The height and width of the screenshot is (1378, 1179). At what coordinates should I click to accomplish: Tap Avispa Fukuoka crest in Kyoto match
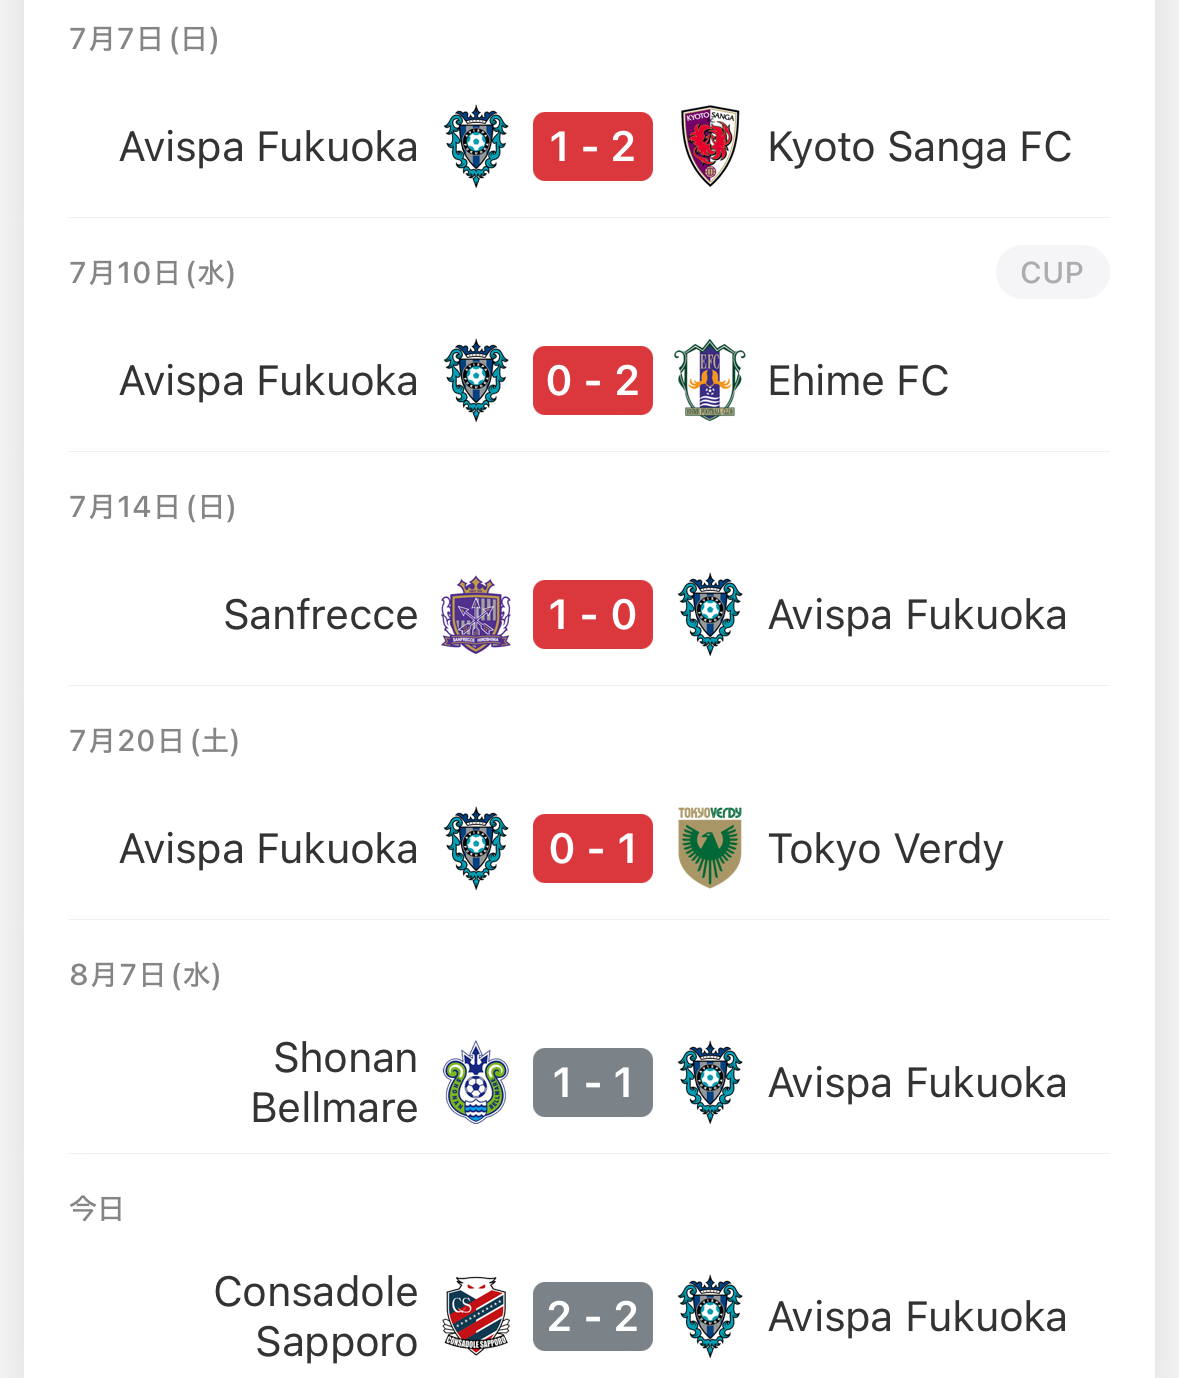click(476, 147)
